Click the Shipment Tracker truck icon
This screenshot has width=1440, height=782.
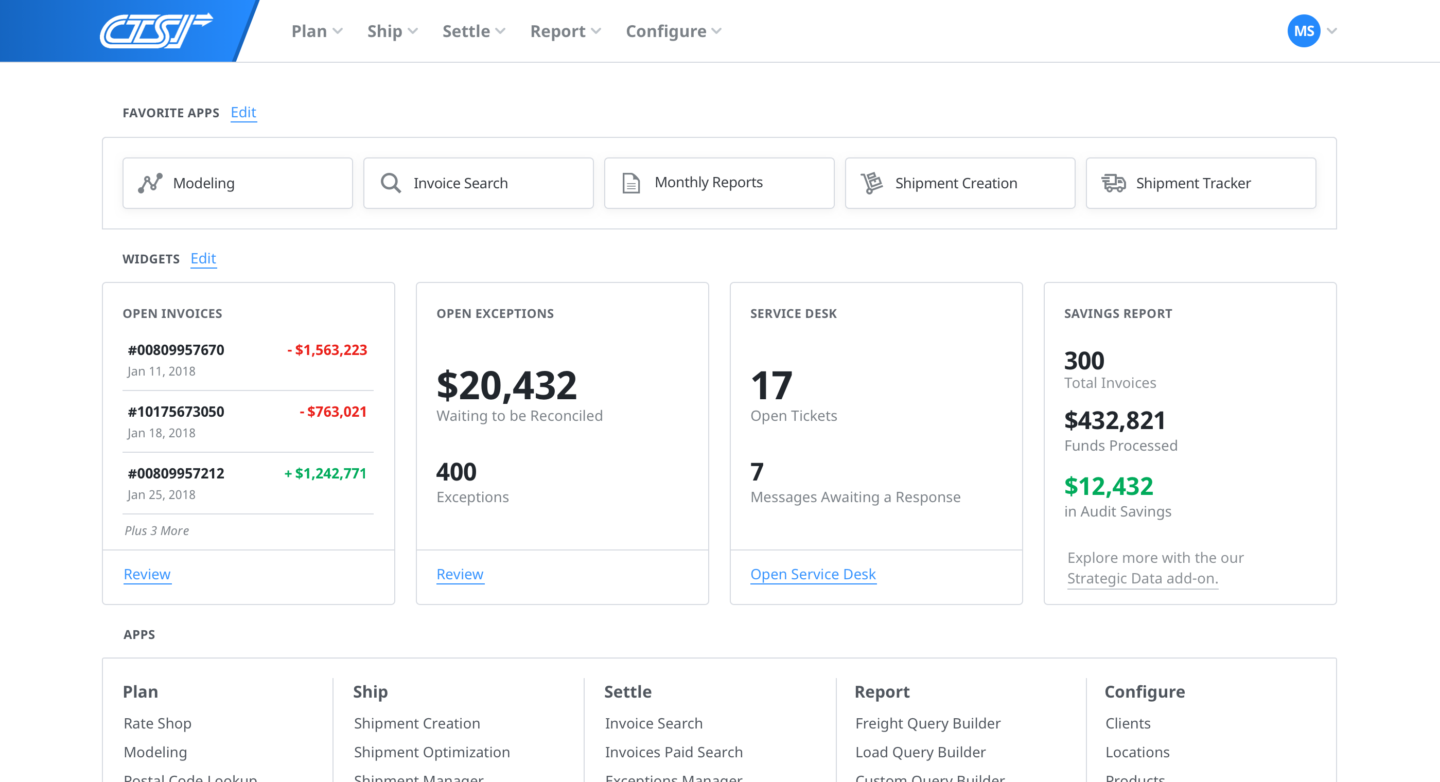[x=1113, y=183]
